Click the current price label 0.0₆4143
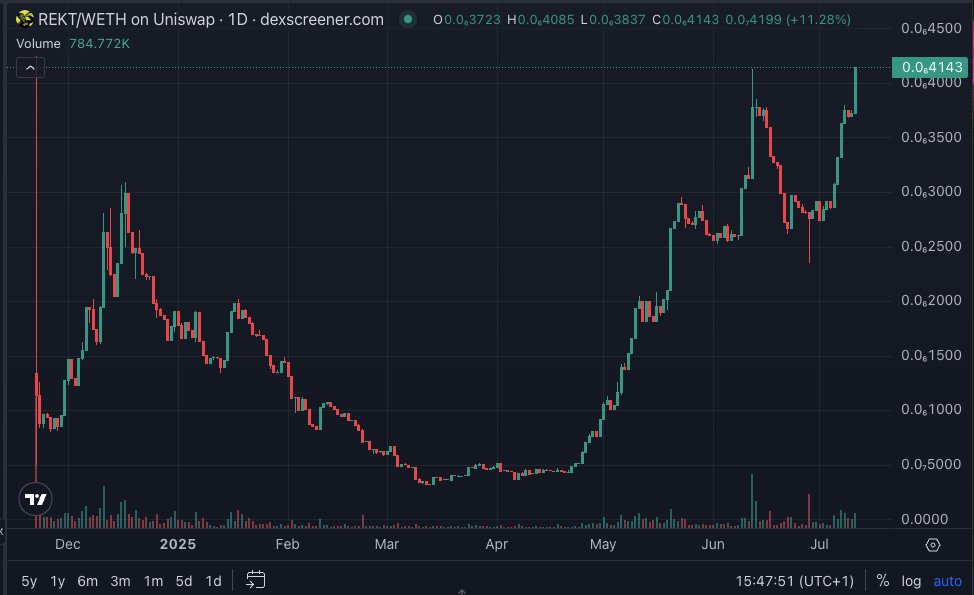 pyautogui.click(x=929, y=67)
